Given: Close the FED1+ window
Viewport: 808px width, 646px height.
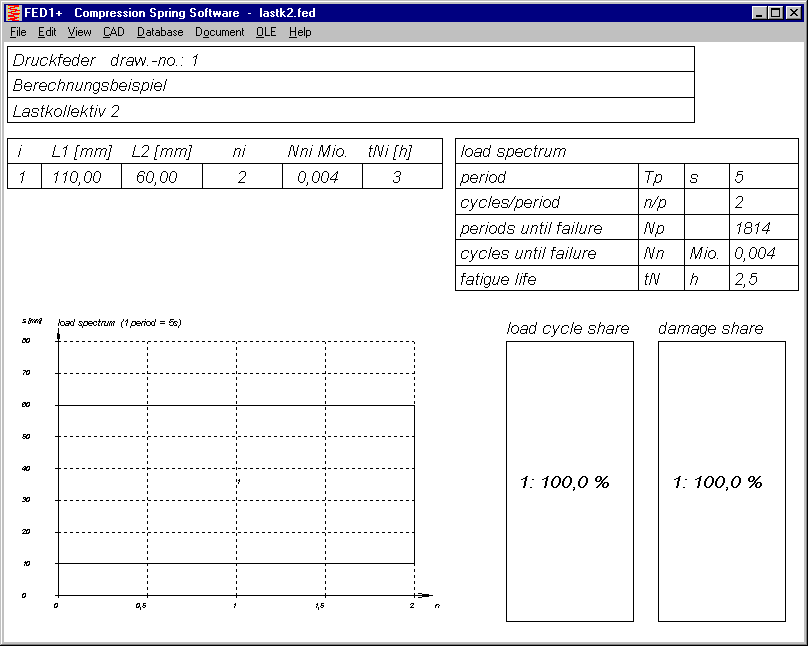Looking at the screenshot, I should pos(794,13).
